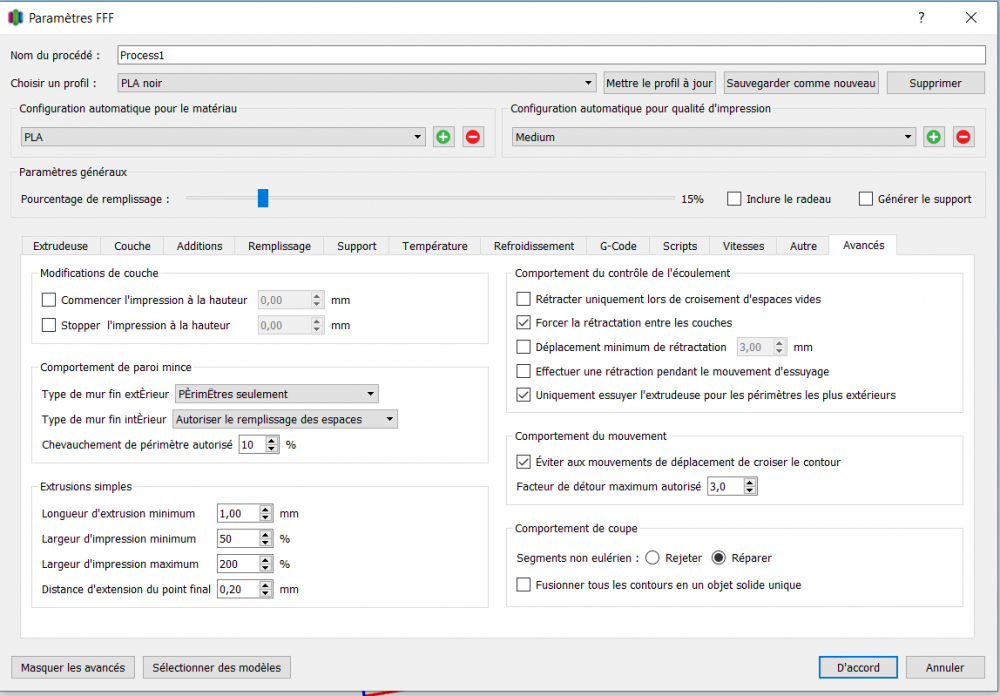Click the Longueur d'extrusion minimum value field
Viewport: 1000px width, 696px height.
click(239, 514)
